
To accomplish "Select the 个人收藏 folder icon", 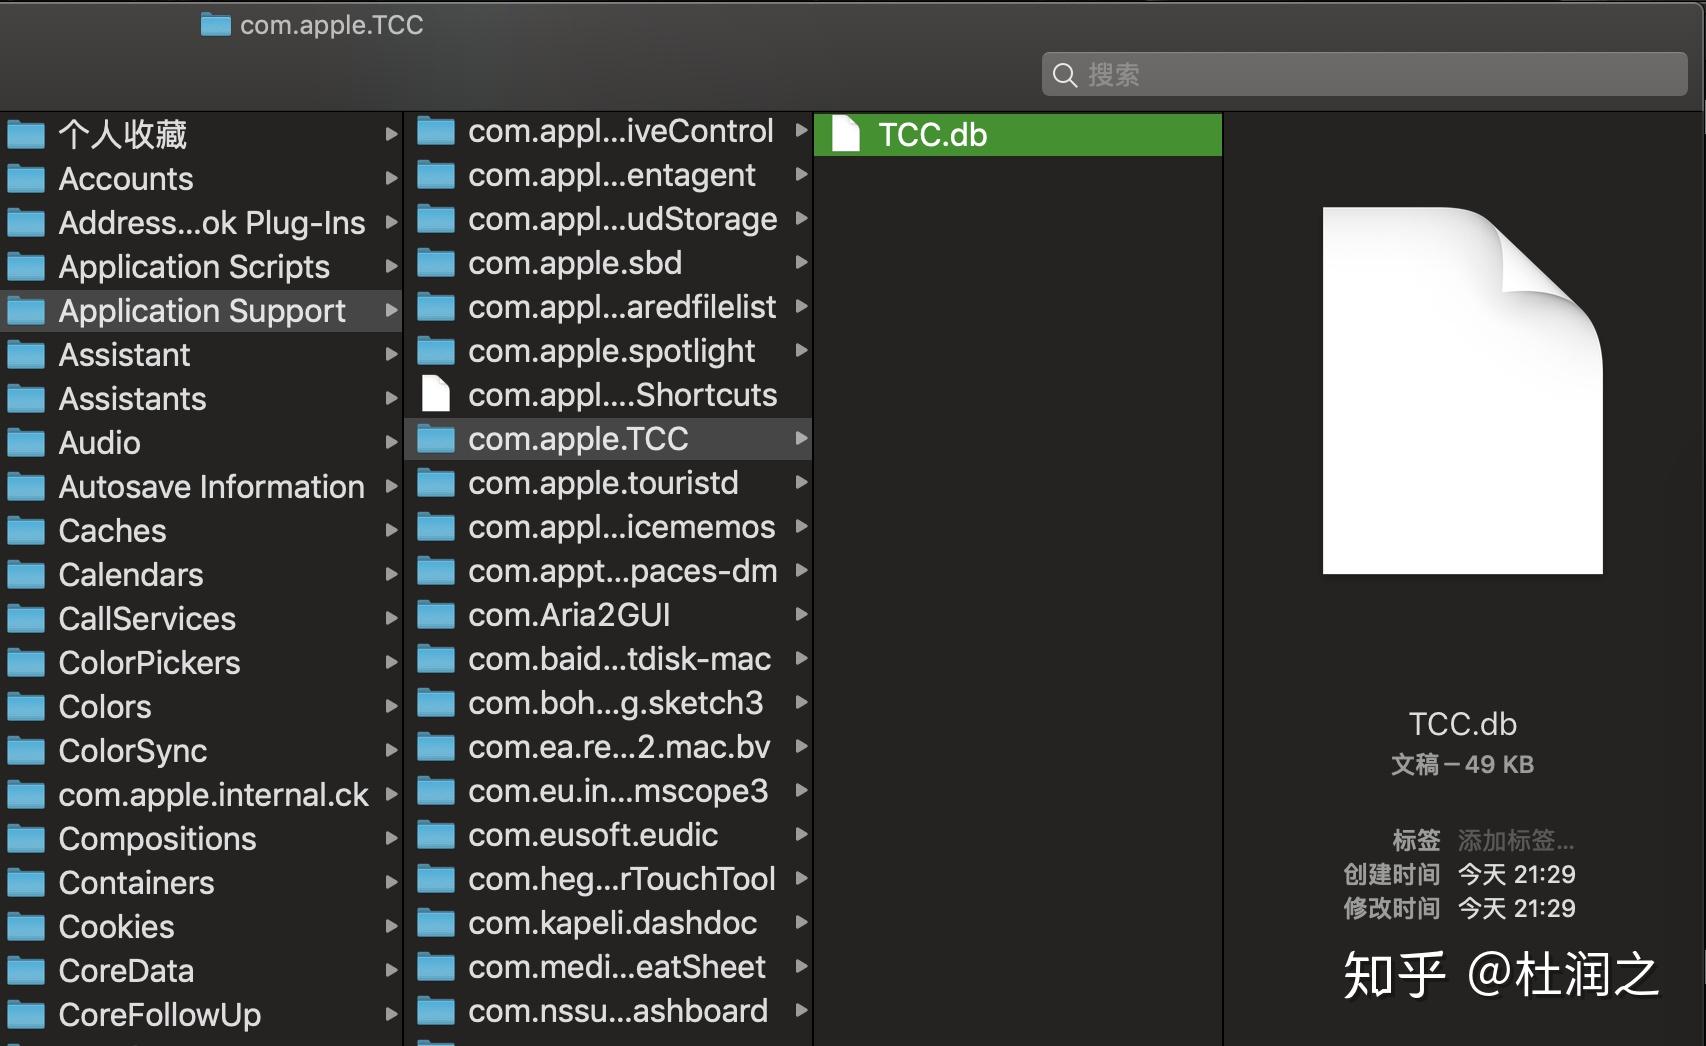I will pos(26,134).
